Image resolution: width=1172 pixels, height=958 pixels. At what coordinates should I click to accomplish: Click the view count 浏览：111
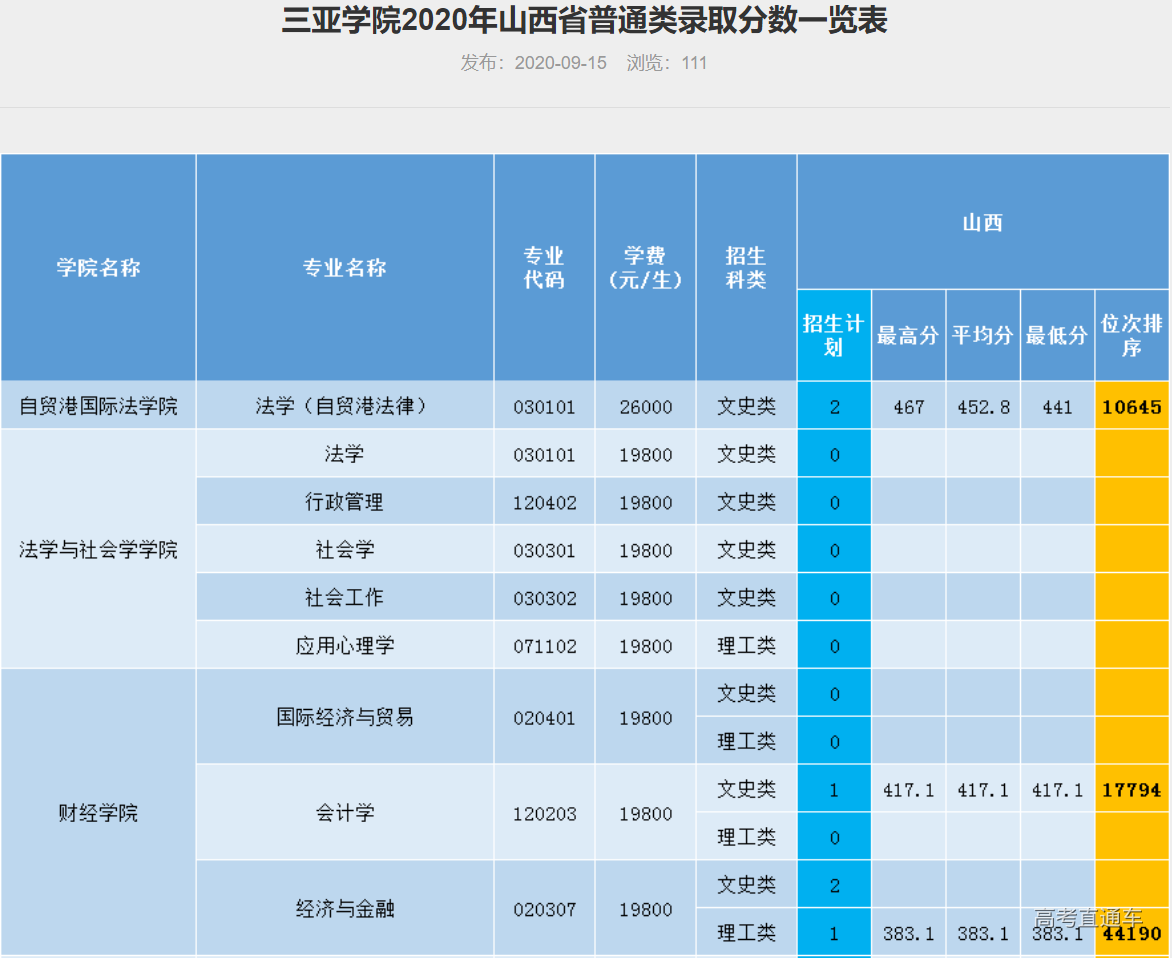[667, 63]
